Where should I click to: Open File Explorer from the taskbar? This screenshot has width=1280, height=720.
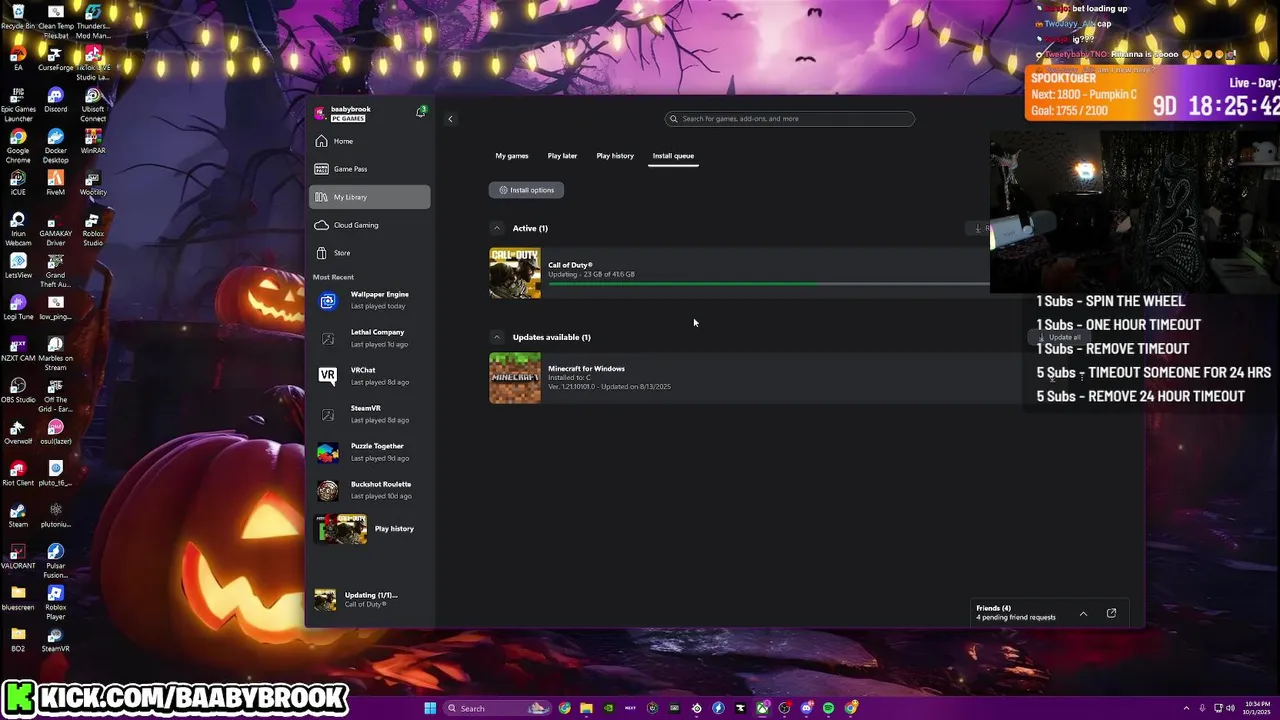click(x=586, y=708)
